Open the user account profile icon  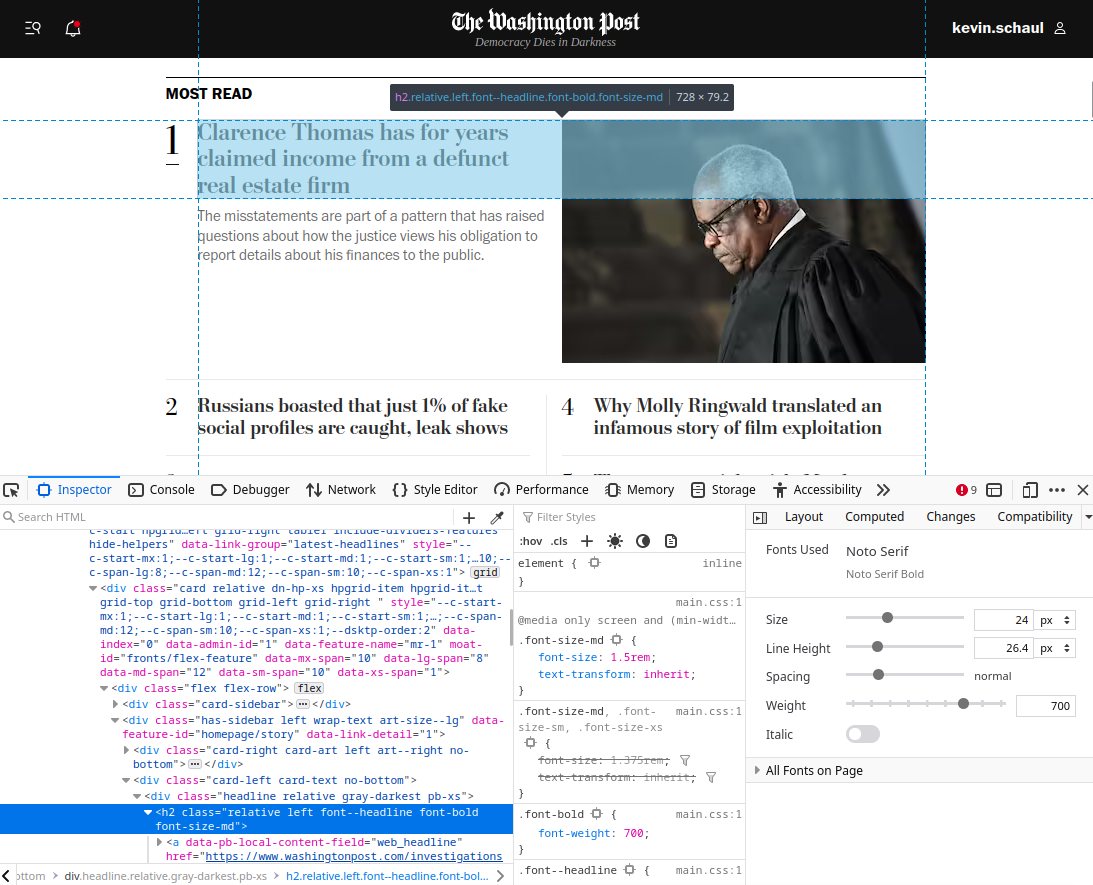(1060, 28)
